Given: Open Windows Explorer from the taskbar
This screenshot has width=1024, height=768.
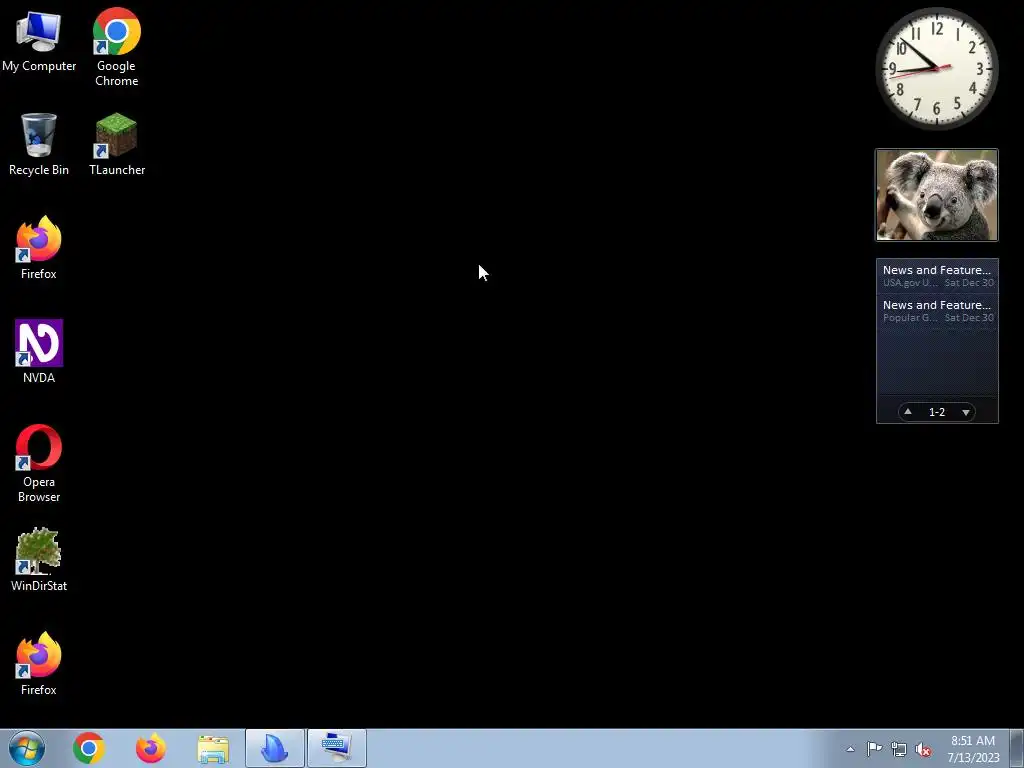Looking at the screenshot, I should [213, 748].
